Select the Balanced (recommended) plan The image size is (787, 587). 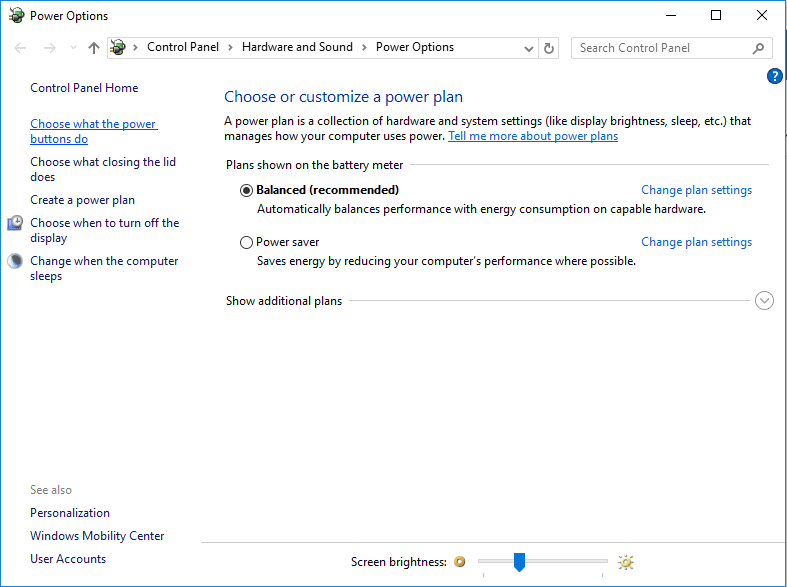(246, 191)
